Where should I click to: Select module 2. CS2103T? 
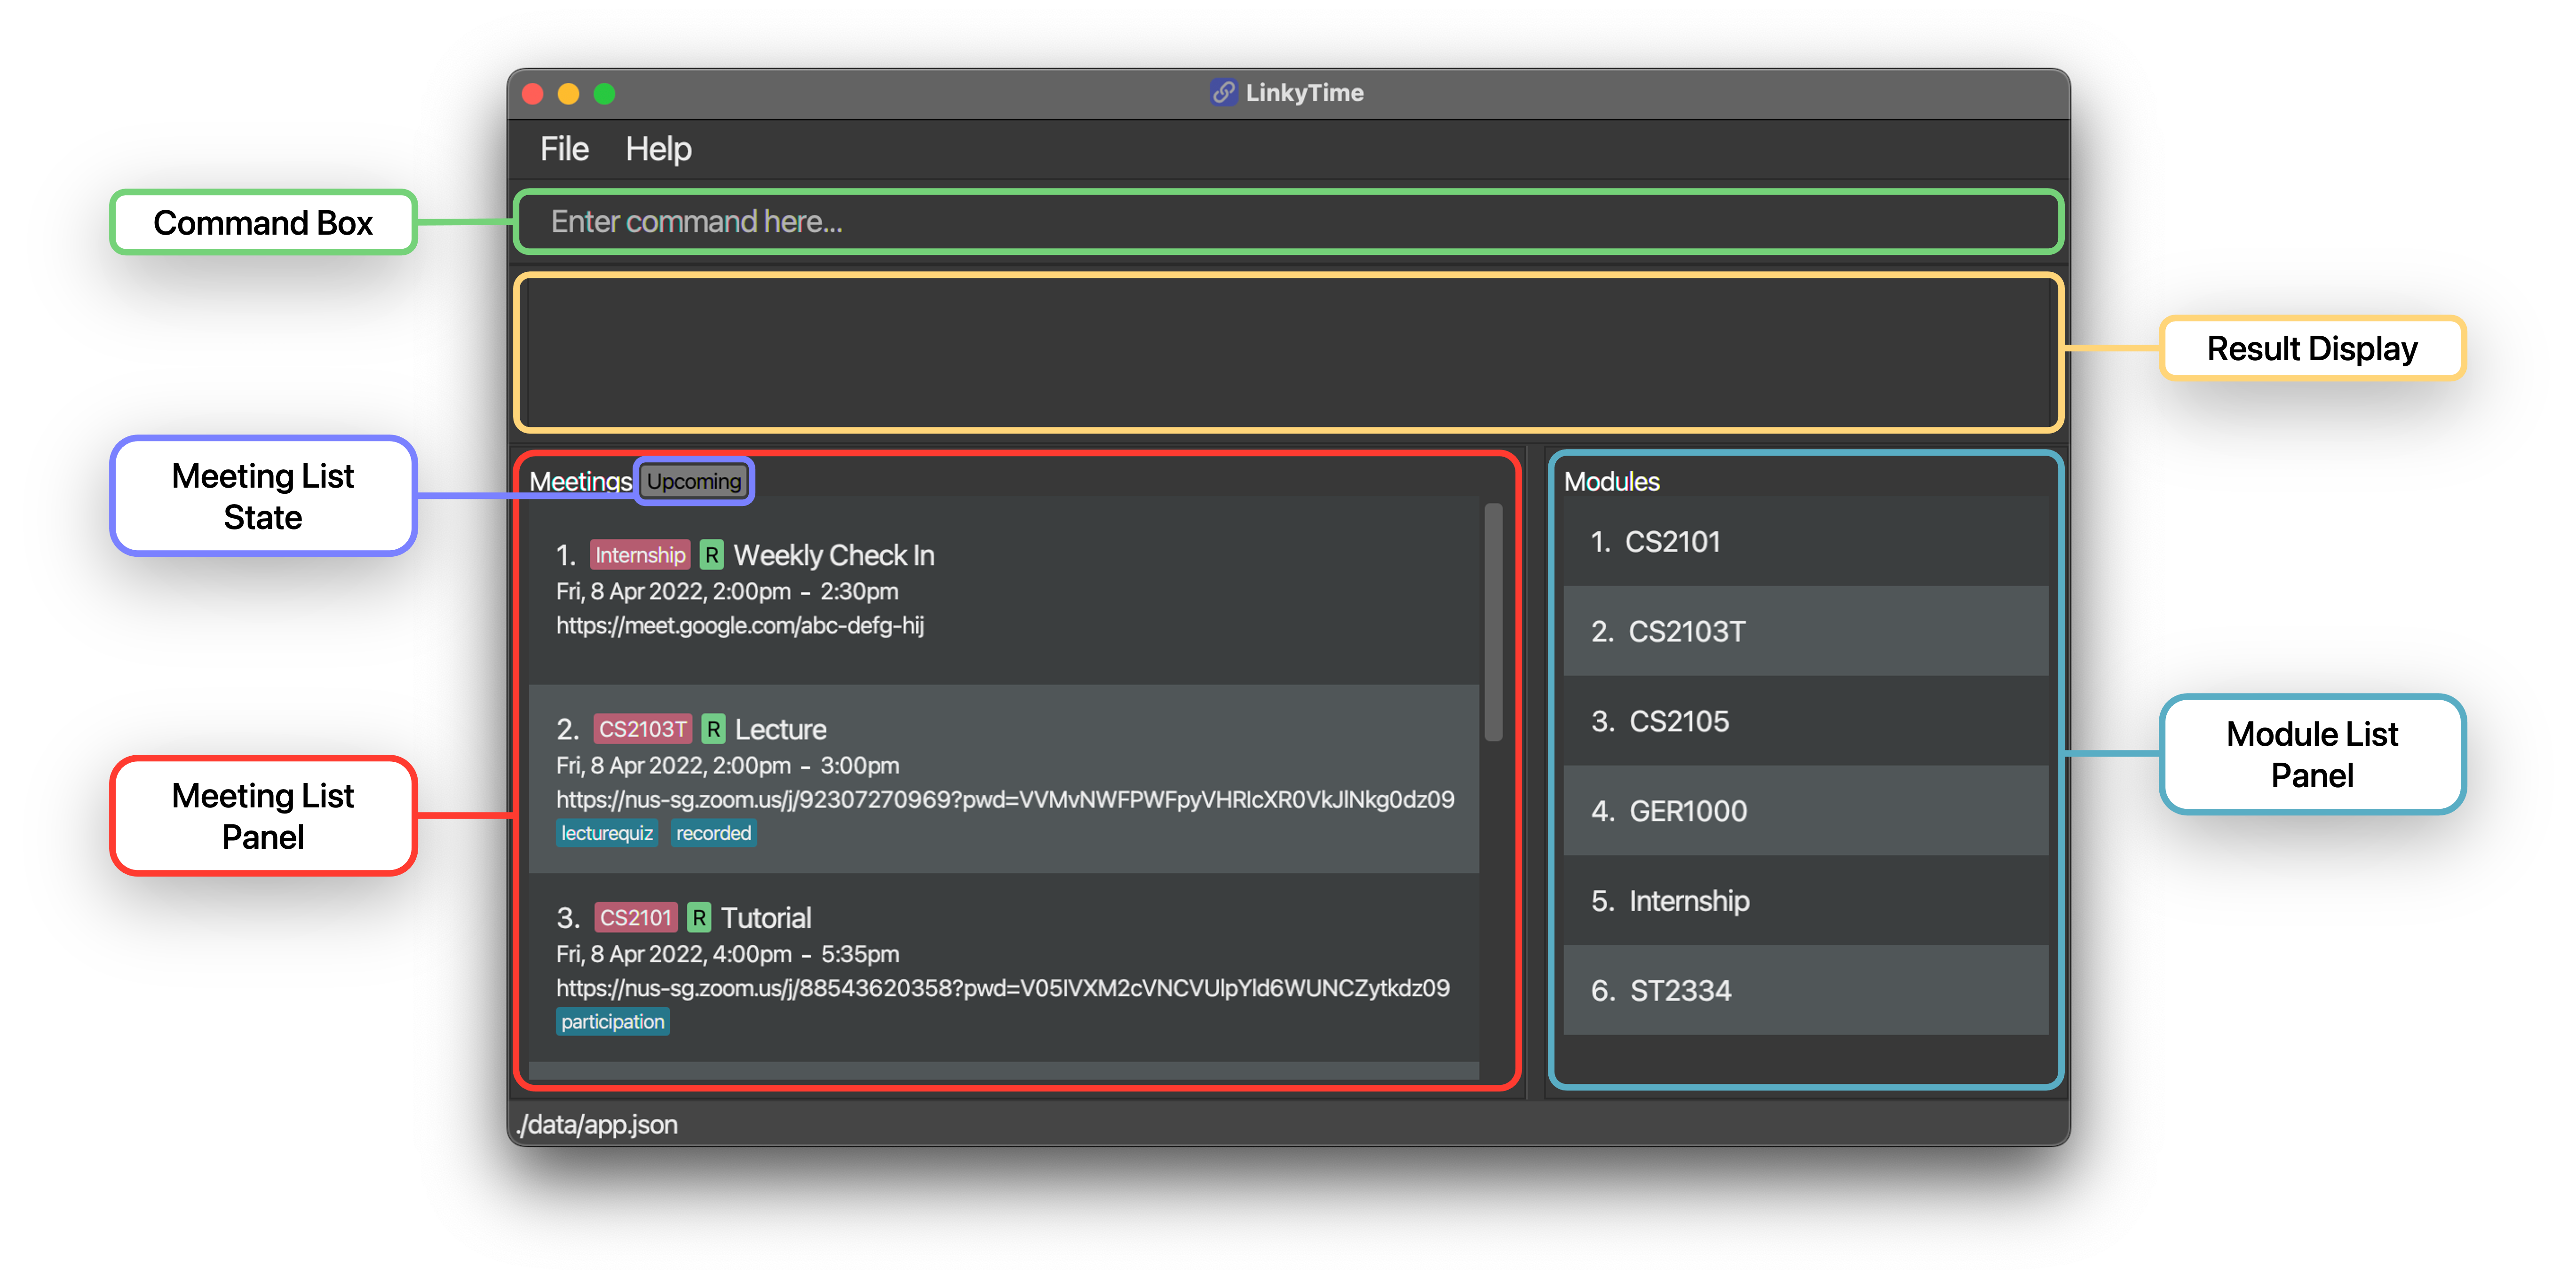pyautogui.click(x=1805, y=632)
